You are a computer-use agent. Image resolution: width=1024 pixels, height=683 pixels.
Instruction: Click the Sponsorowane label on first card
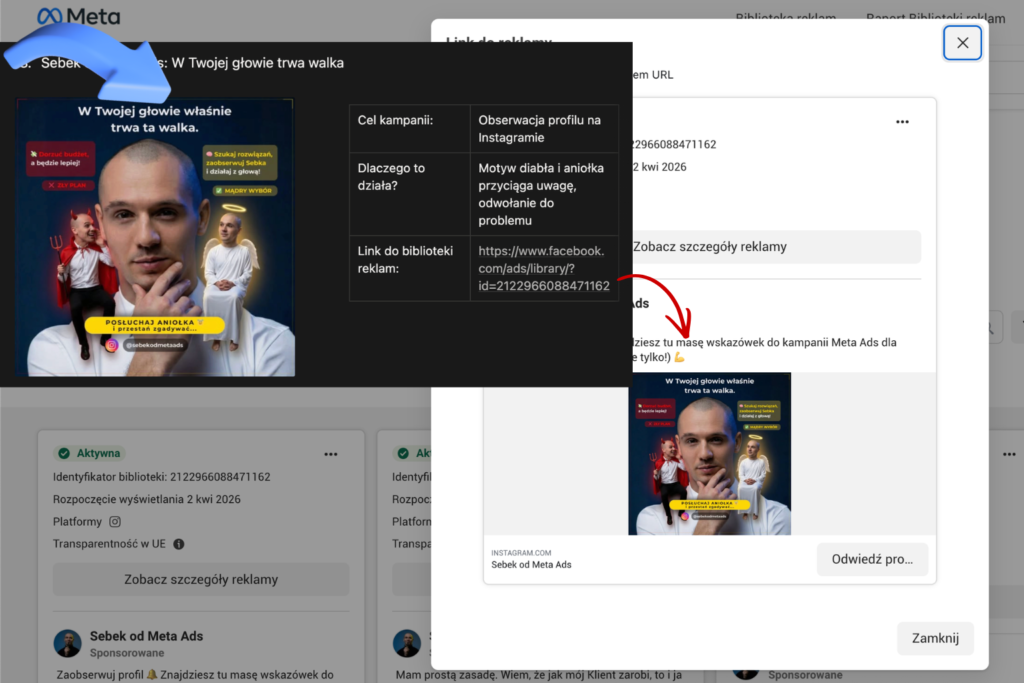(x=127, y=653)
